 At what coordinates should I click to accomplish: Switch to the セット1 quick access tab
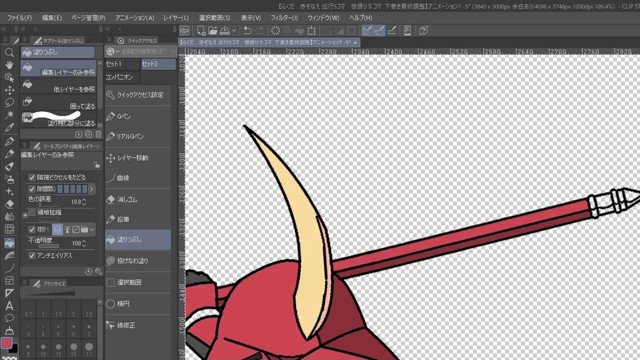(122, 64)
